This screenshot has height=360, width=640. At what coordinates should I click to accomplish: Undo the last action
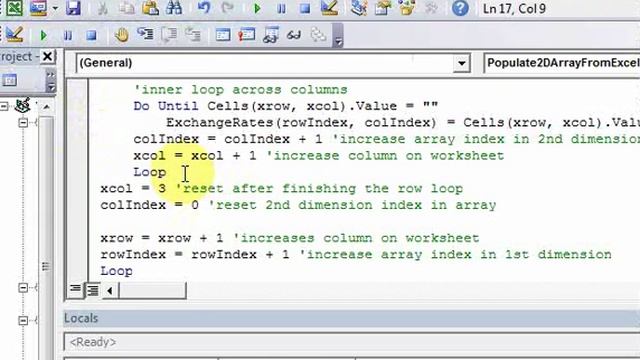click(204, 8)
